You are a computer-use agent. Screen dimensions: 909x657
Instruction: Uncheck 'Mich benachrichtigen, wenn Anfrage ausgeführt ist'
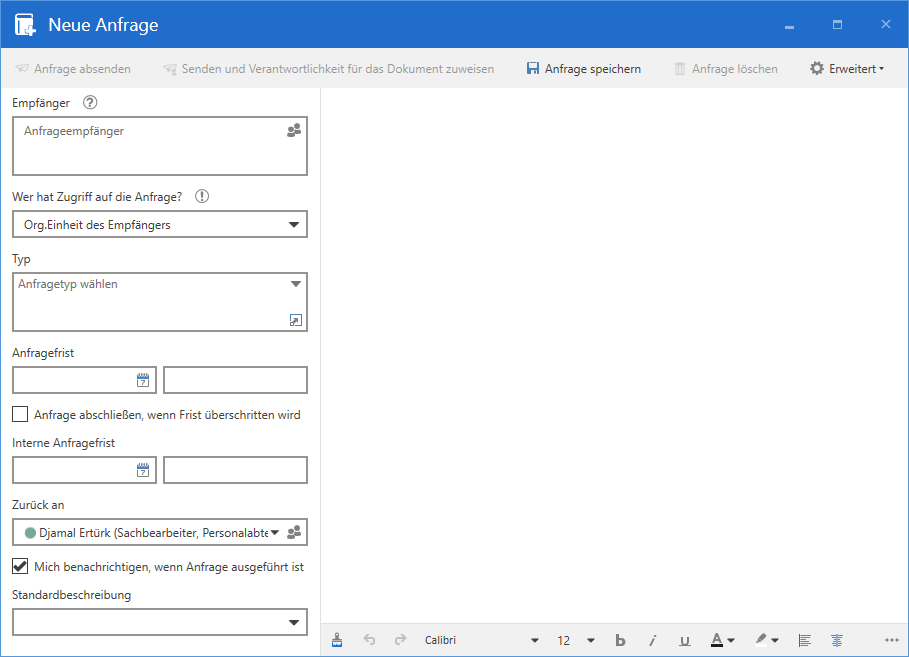pos(20,566)
